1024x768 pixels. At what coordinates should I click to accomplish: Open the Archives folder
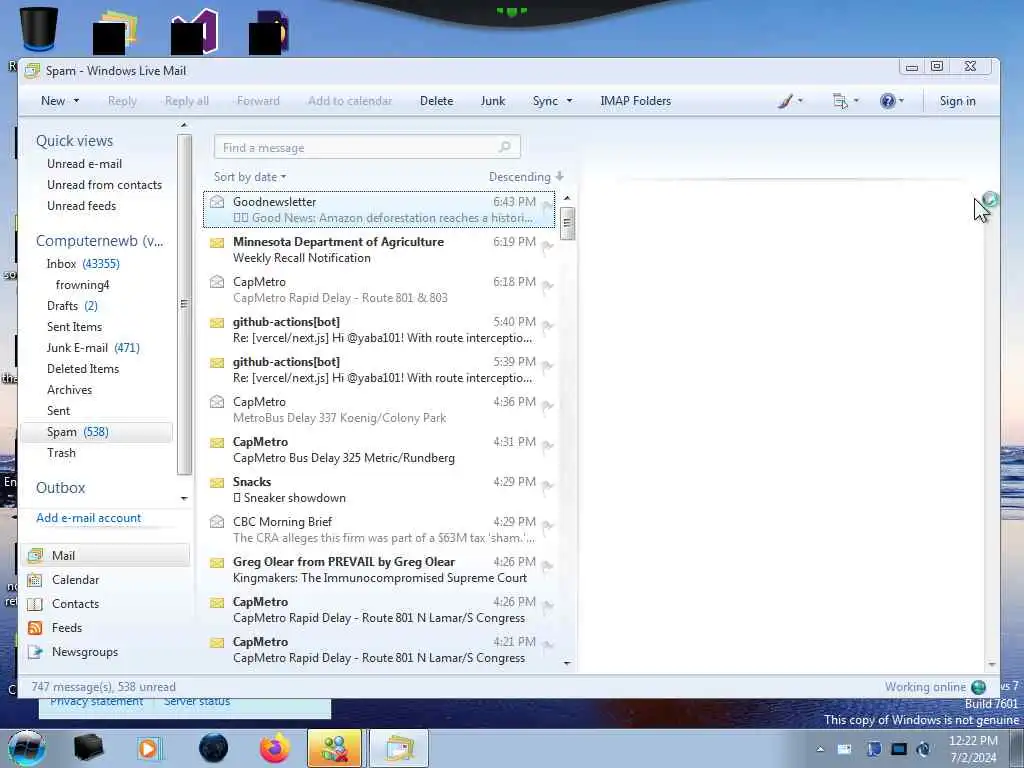pyautogui.click(x=69, y=390)
